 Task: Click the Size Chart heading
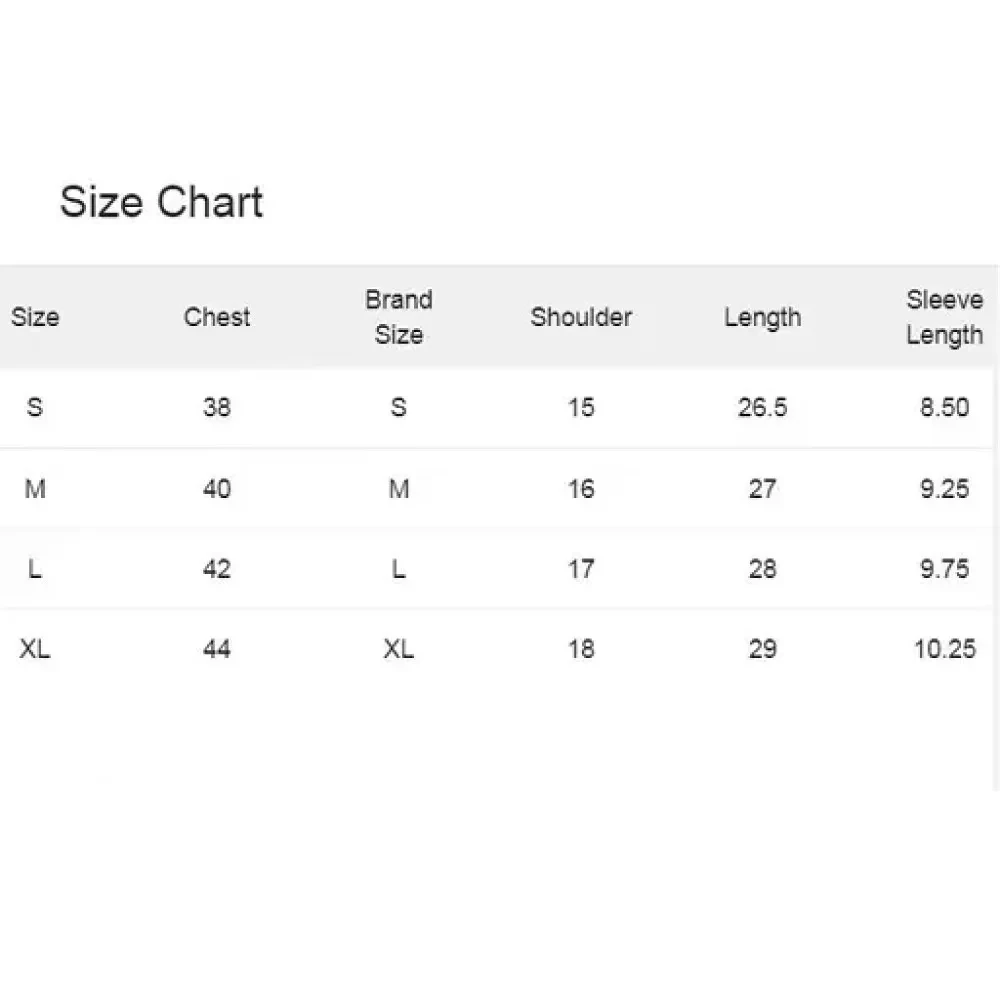161,202
